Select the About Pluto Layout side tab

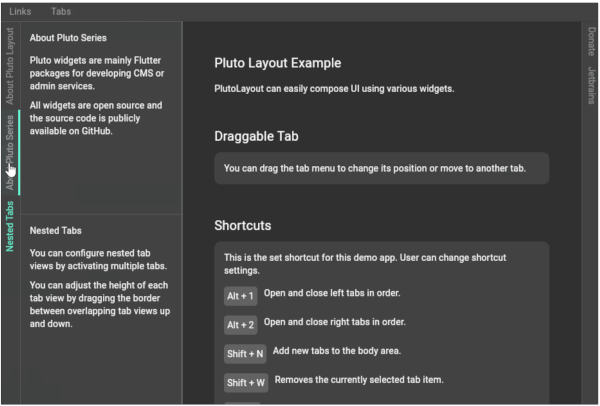pos(10,66)
